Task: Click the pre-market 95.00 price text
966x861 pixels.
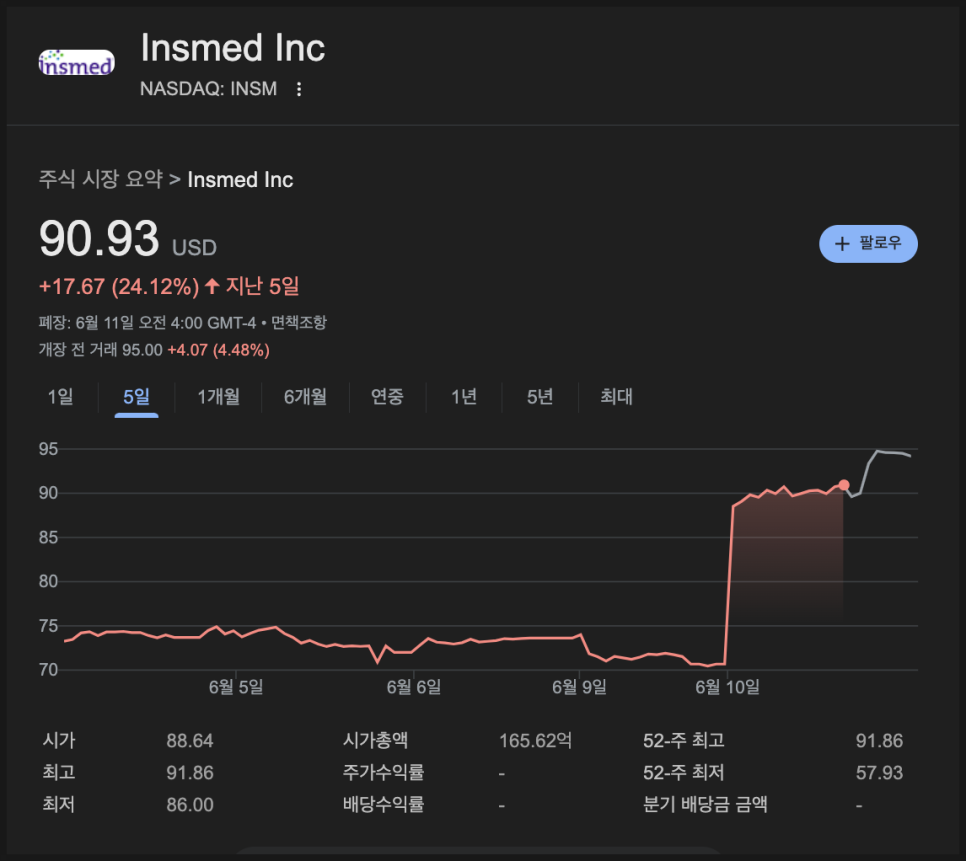Action: [x=142, y=350]
